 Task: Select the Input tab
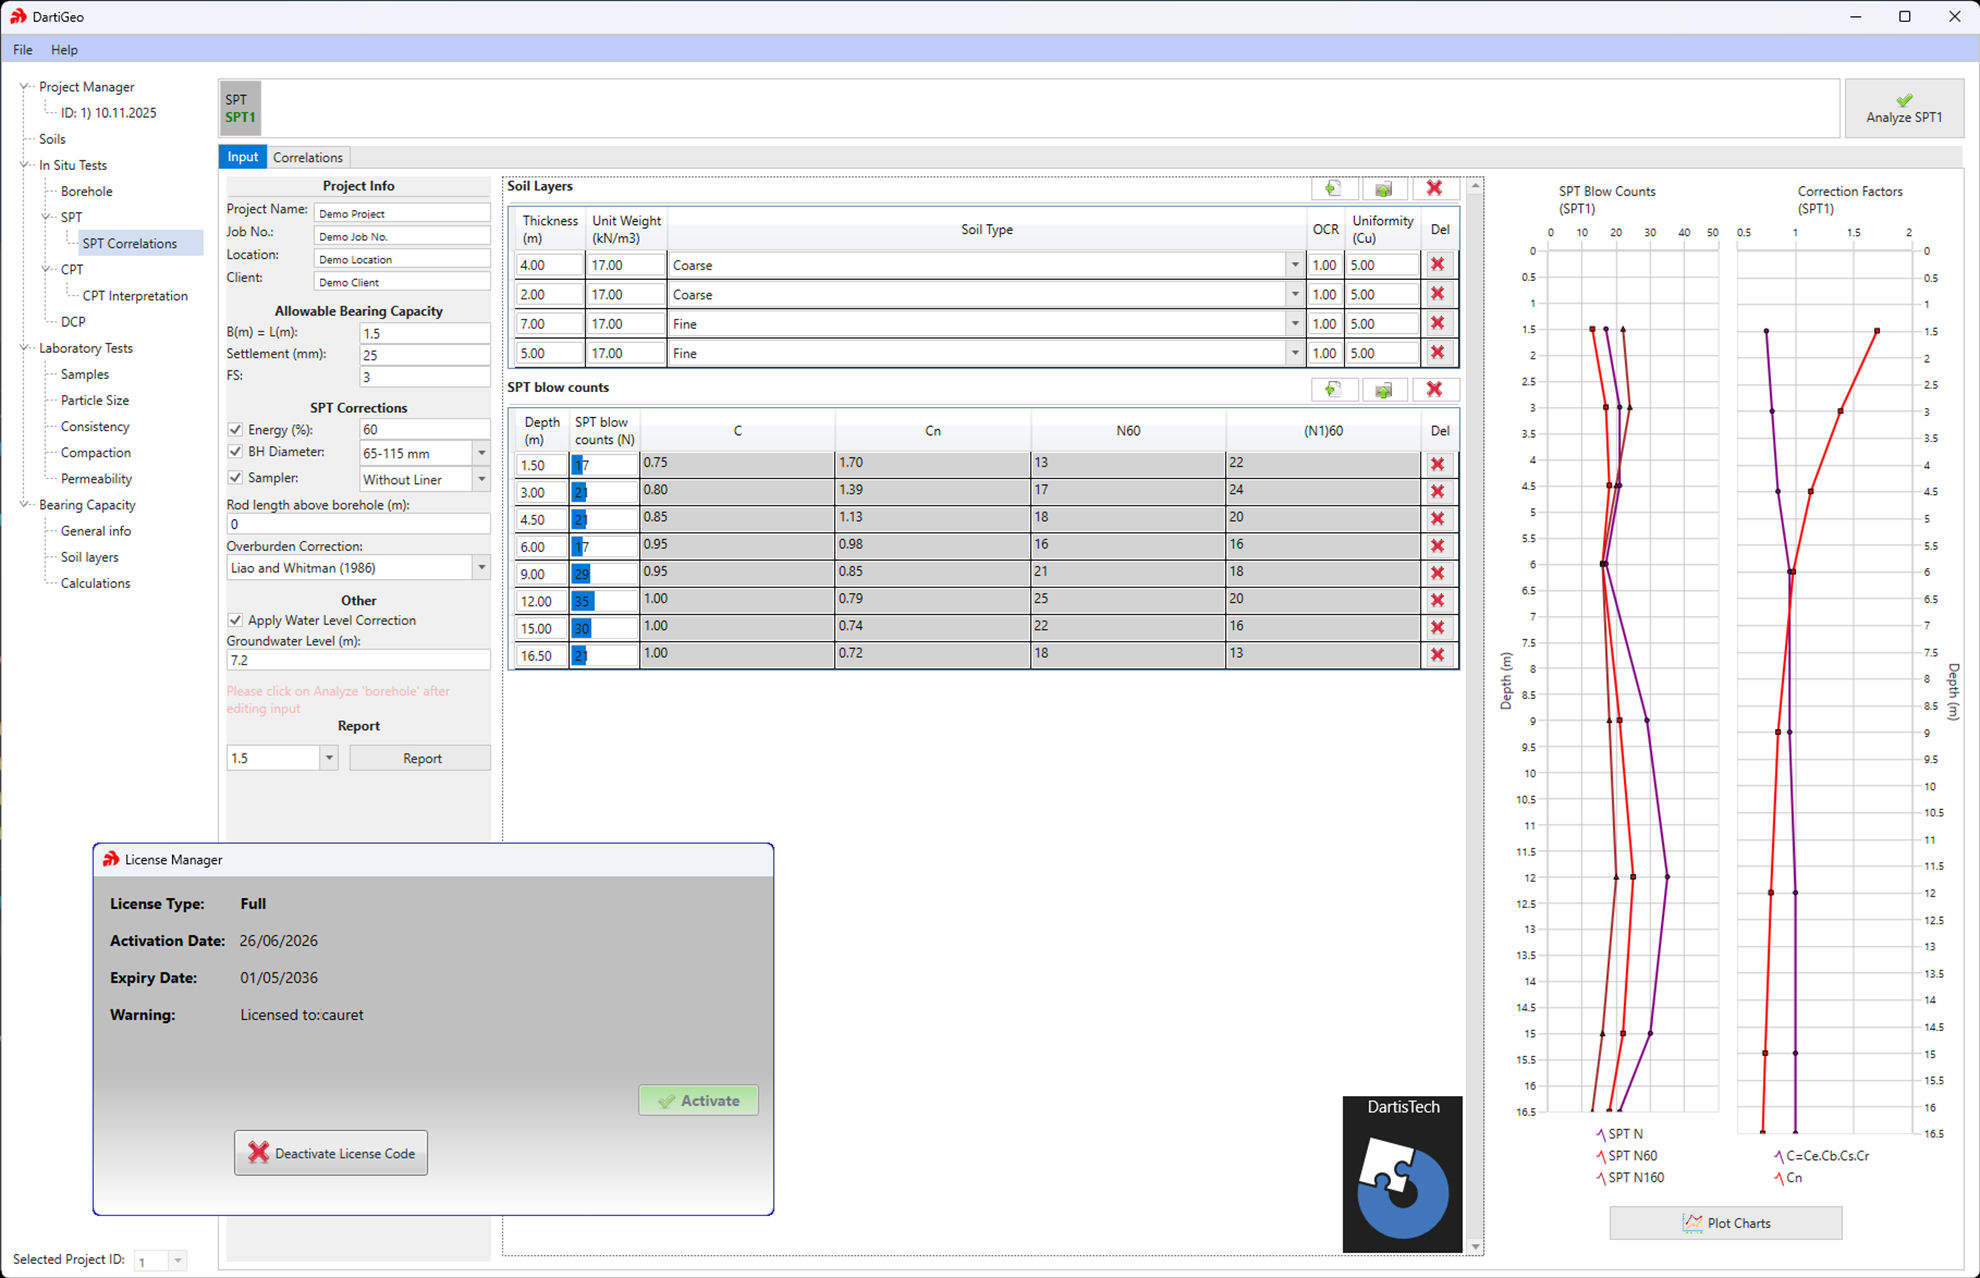click(242, 157)
